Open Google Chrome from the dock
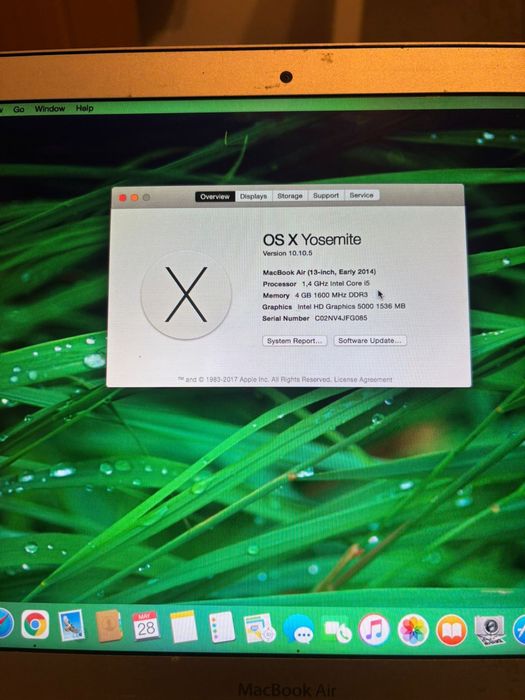525x700 pixels. point(35,624)
